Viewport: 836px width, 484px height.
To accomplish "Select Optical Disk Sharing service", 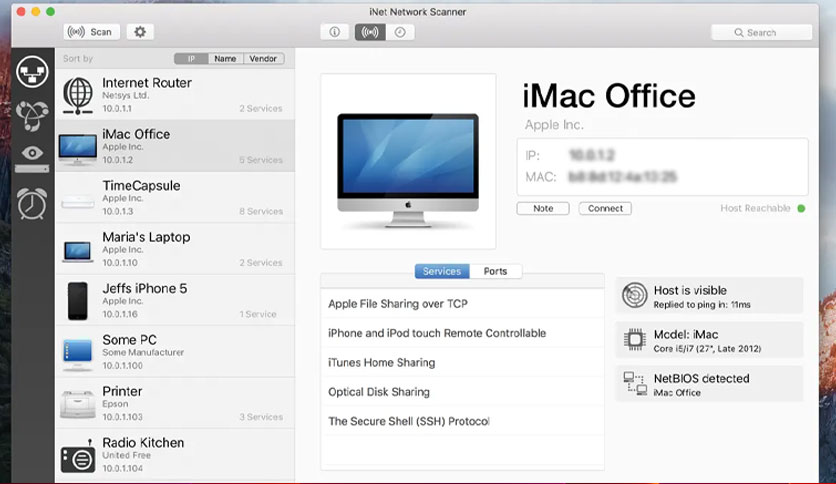I will coord(462,392).
